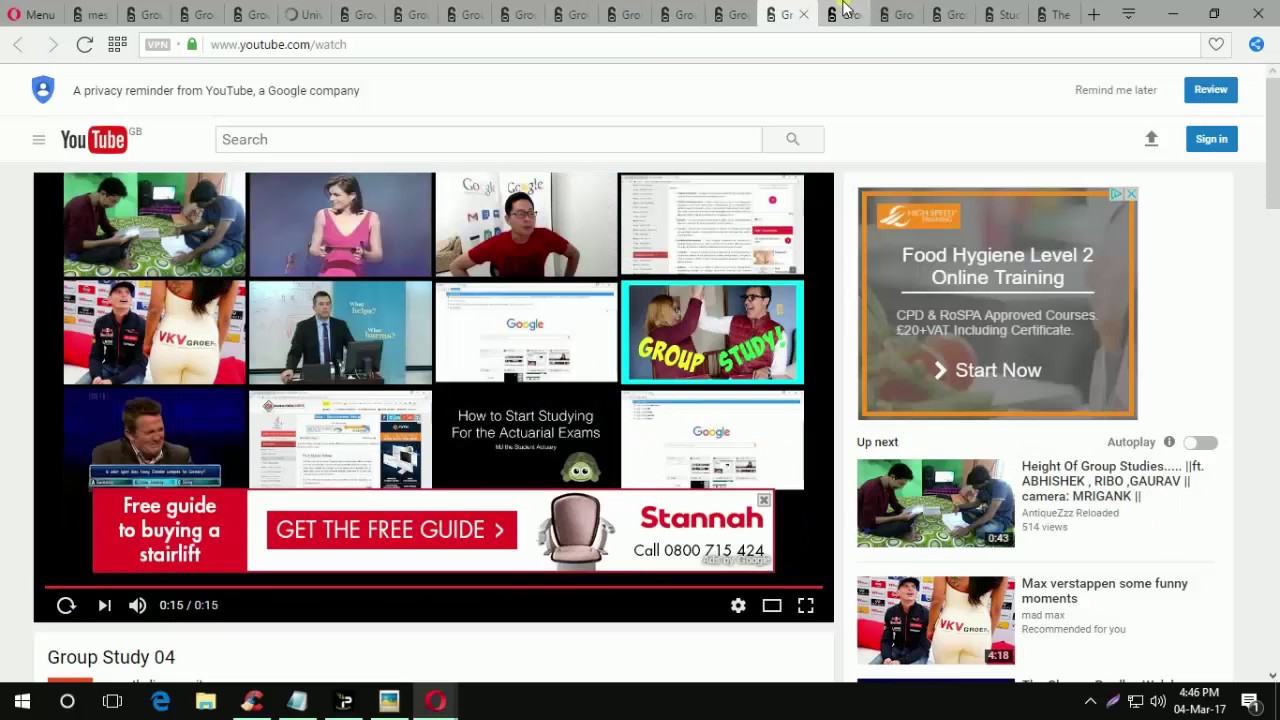Click the Sign in button
The image size is (1280, 720).
1211,139
